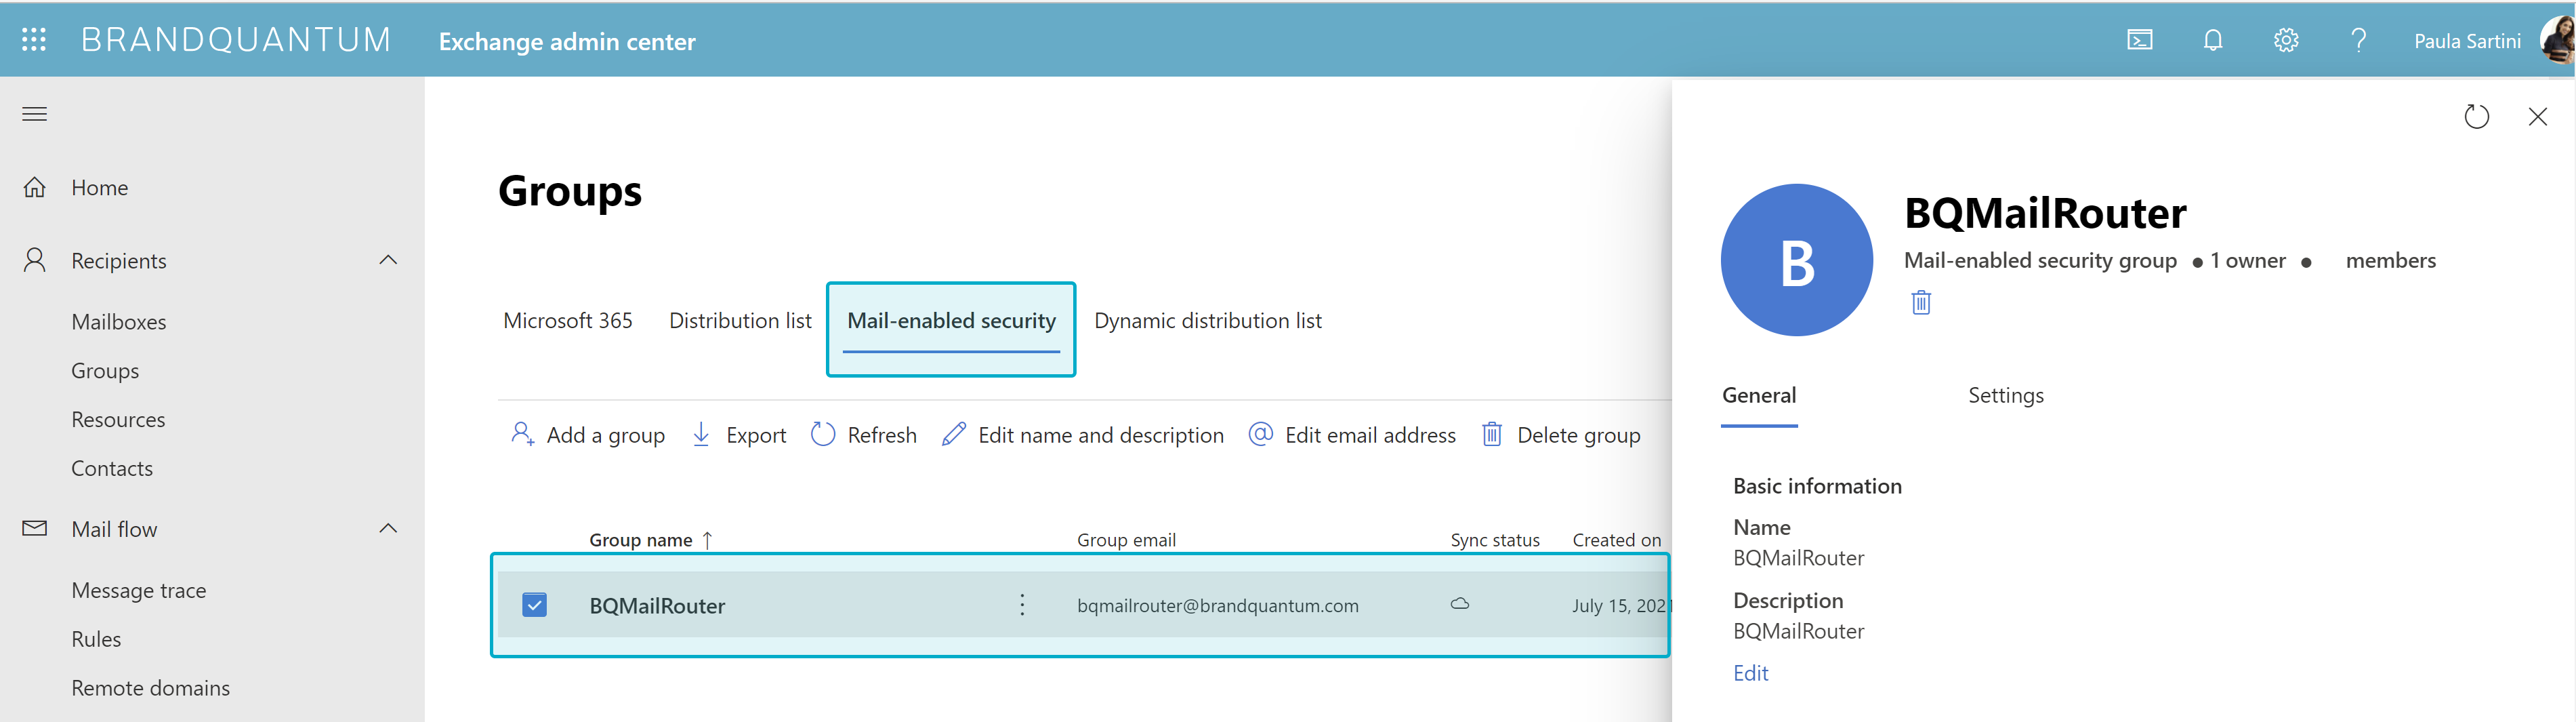Image resolution: width=2576 pixels, height=722 pixels.
Task: Click the Refresh circular arrow icon
Action: [x=823, y=434]
